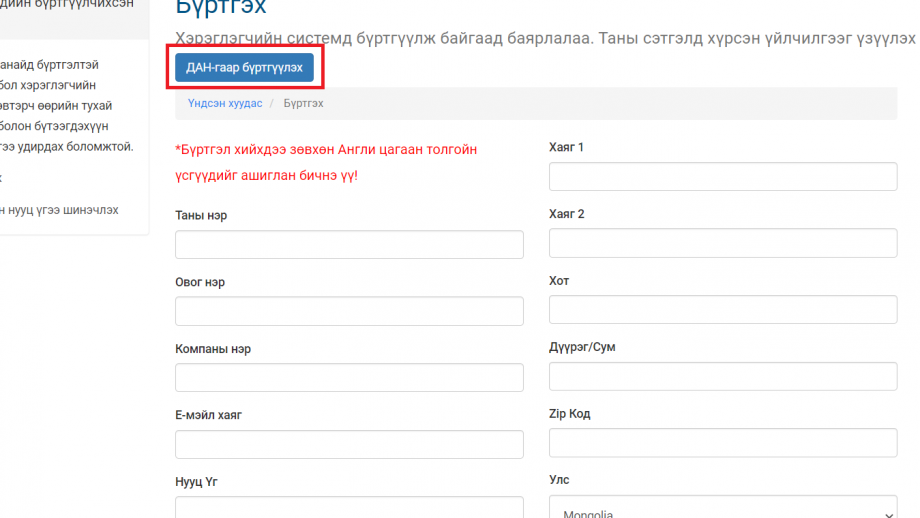
Task: Click the нууц үгээ шинэчлэх sidebar link
Action: click(x=59, y=210)
